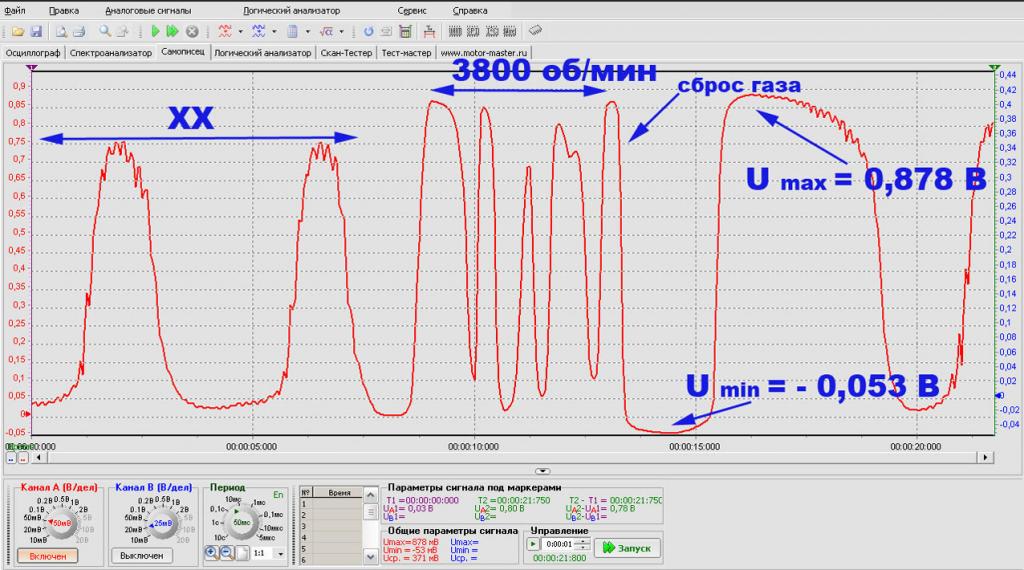Open dropdown arrow beside red waveform icon
This screenshot has width=1024, height=570.
241,32
